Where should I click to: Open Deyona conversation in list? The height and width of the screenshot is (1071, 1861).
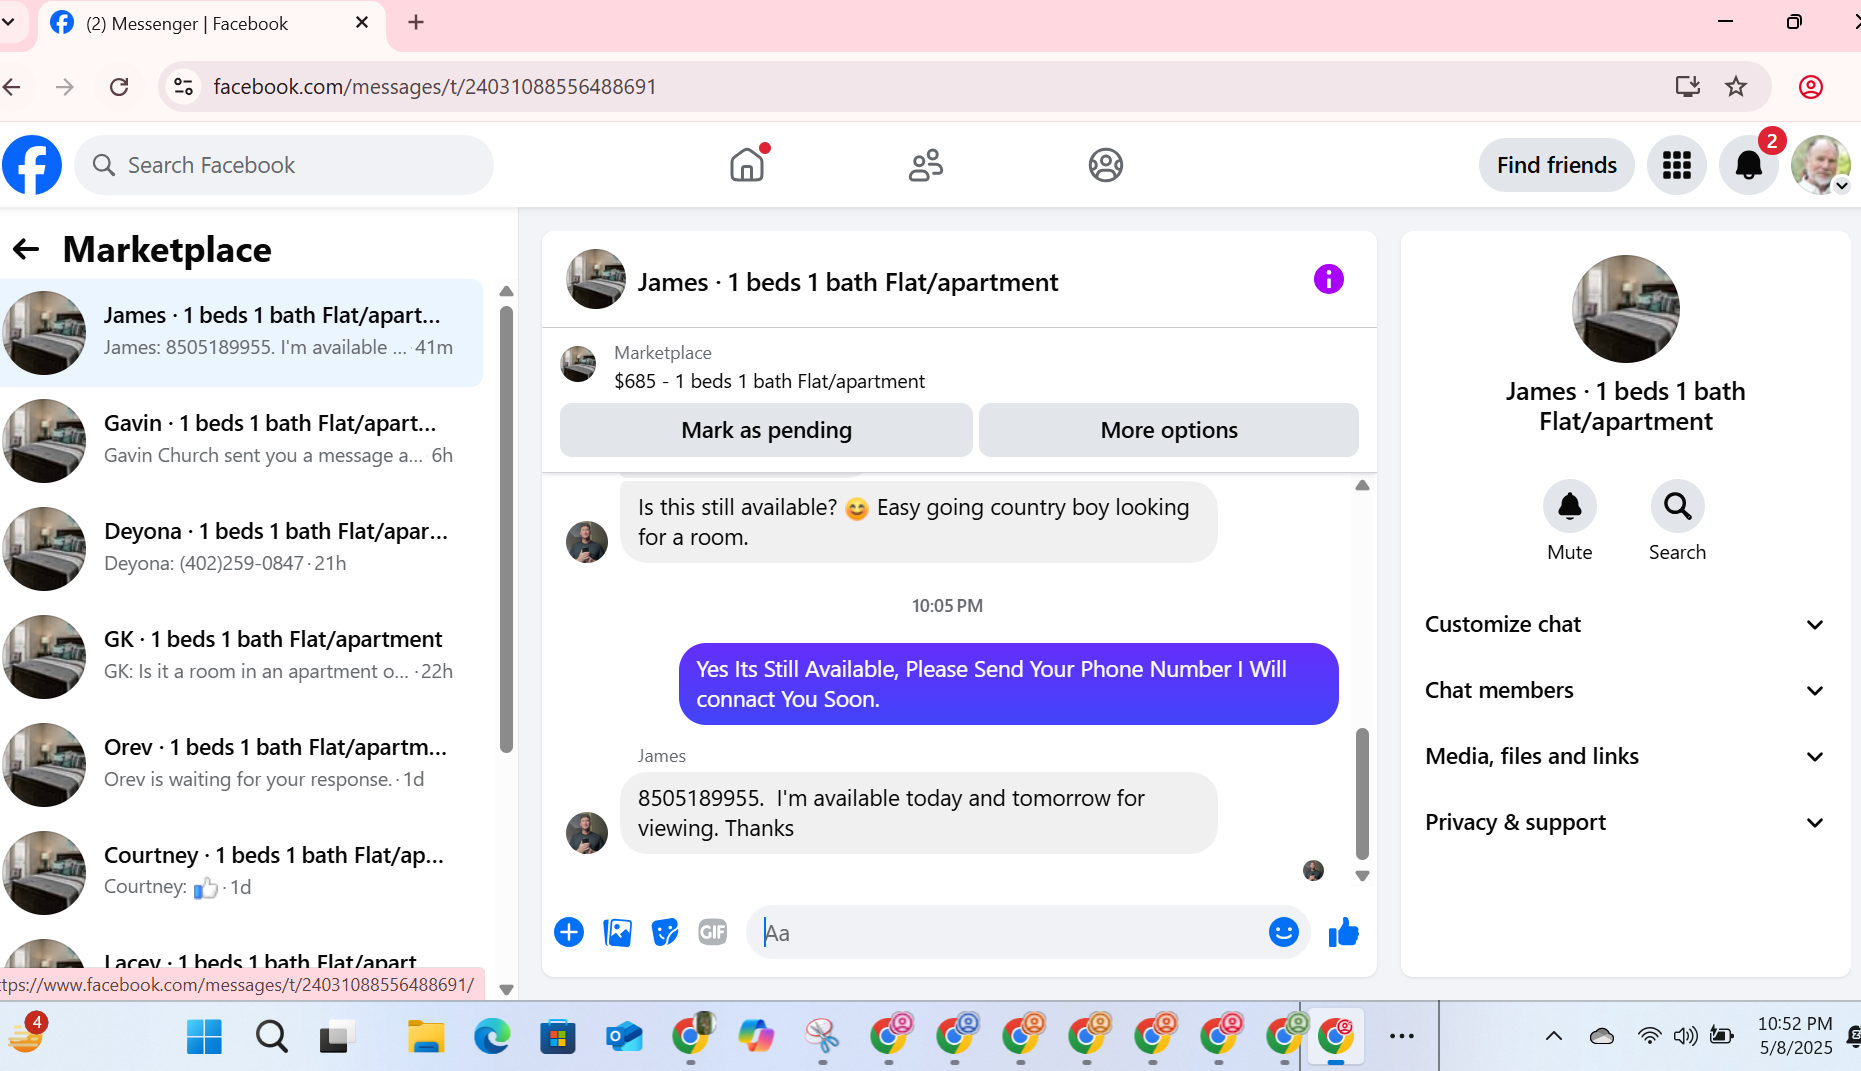241,548
